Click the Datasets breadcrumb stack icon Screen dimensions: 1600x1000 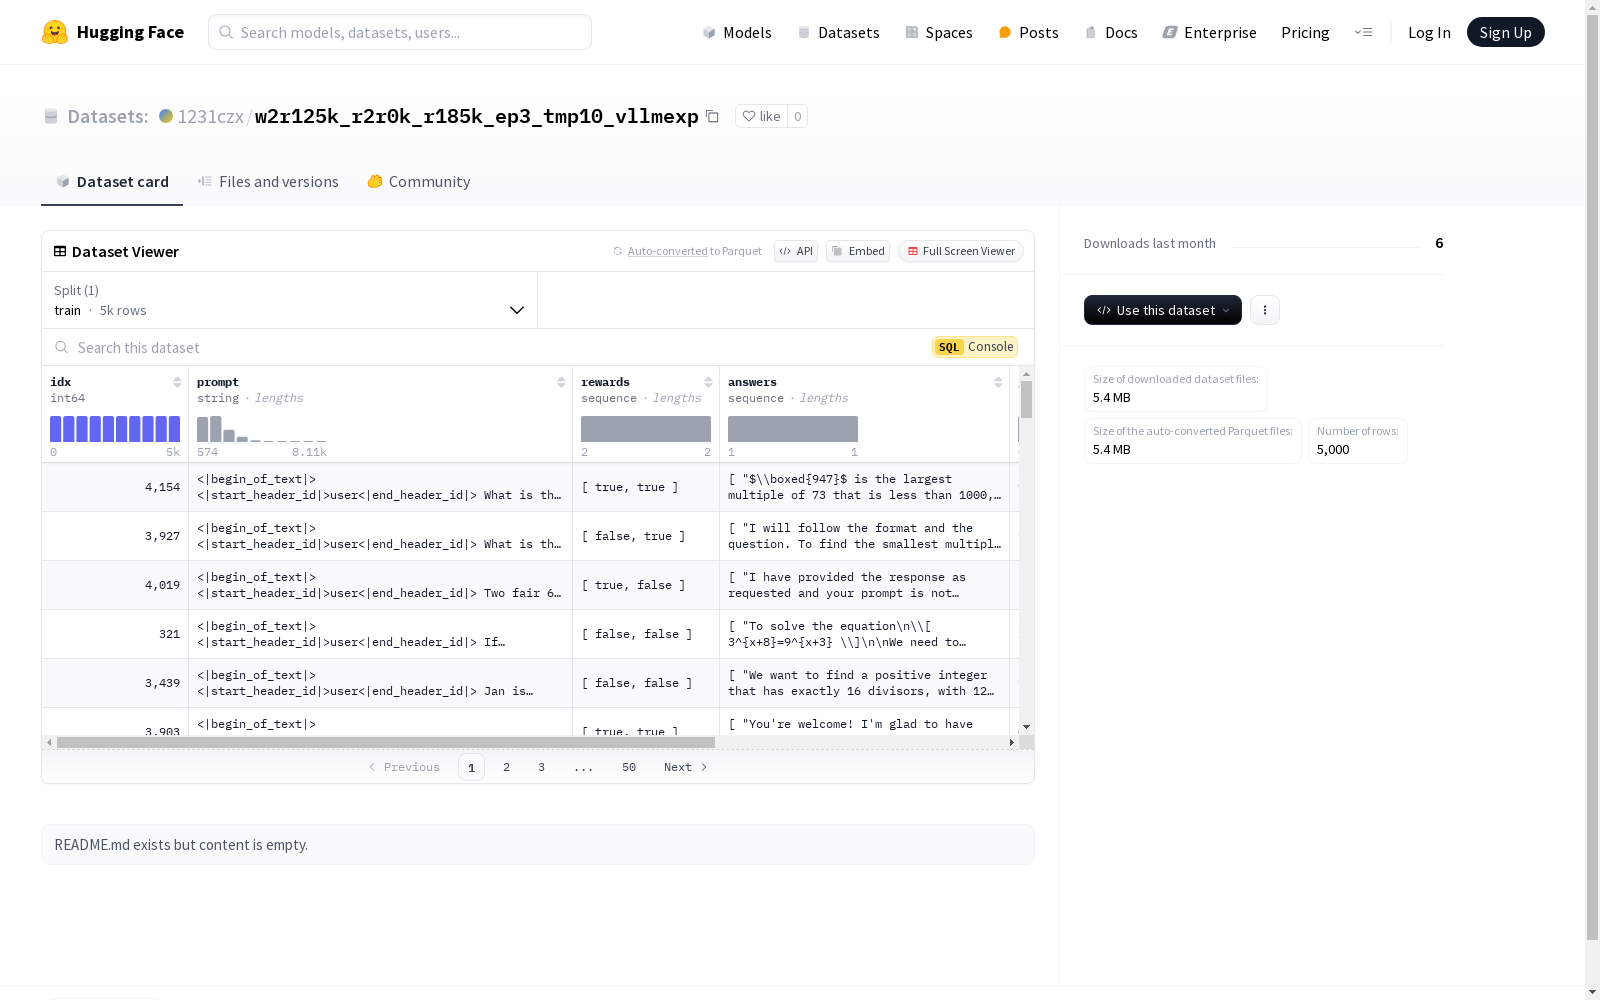point(51,116)
